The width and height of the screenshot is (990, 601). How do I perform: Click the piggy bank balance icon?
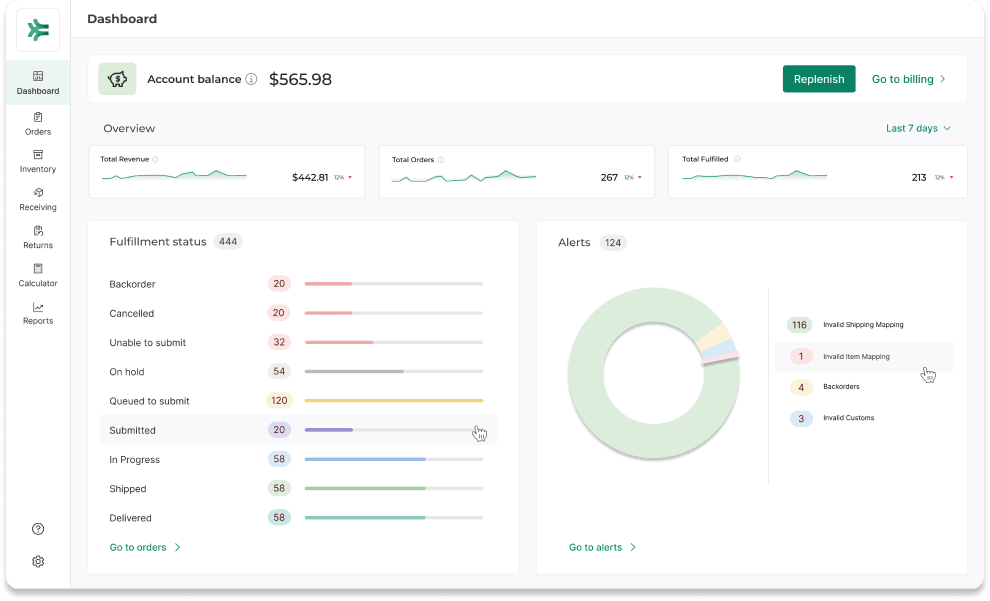click(x=117, y=79)
